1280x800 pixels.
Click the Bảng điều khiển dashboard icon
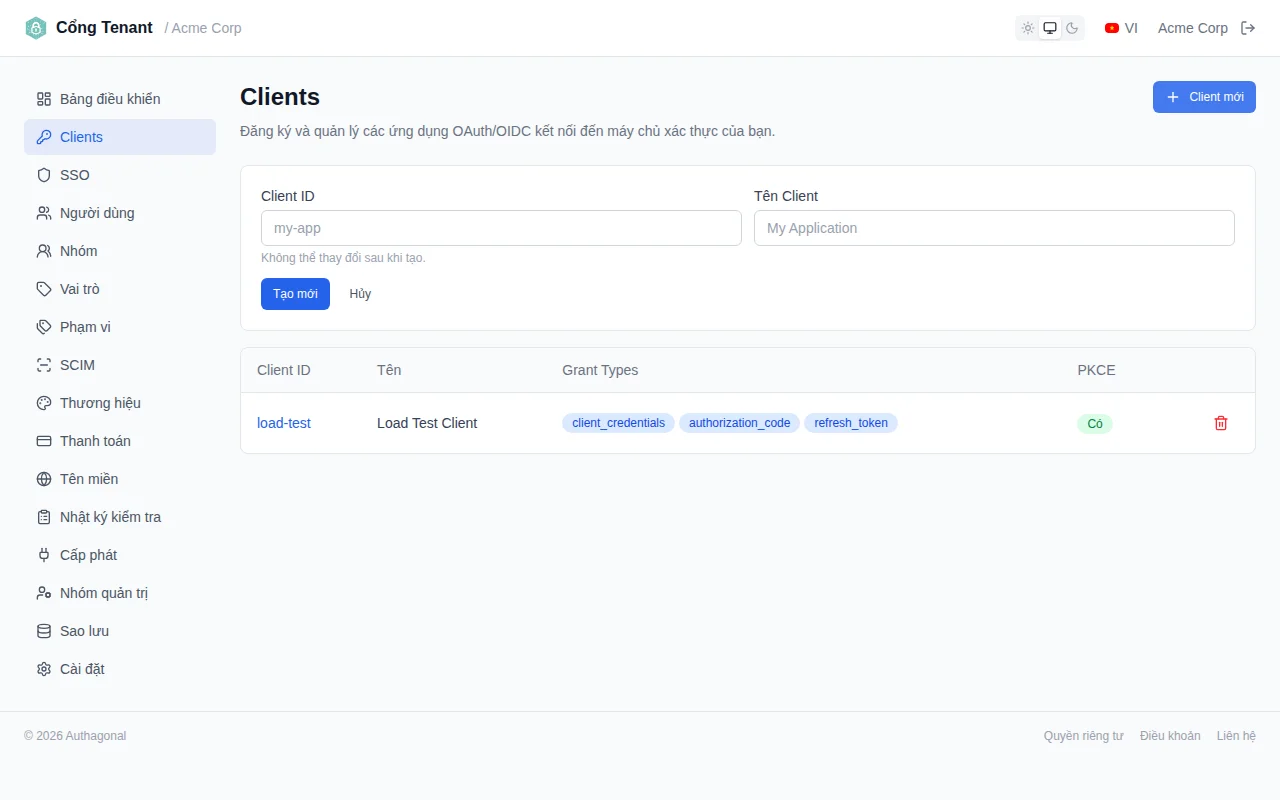[x=44, y=99]
